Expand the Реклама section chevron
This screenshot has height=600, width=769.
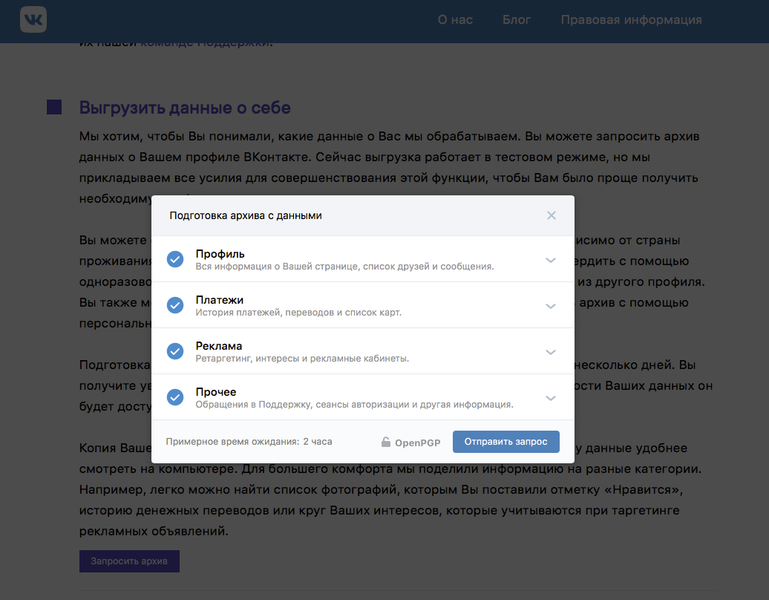point(551,352)
